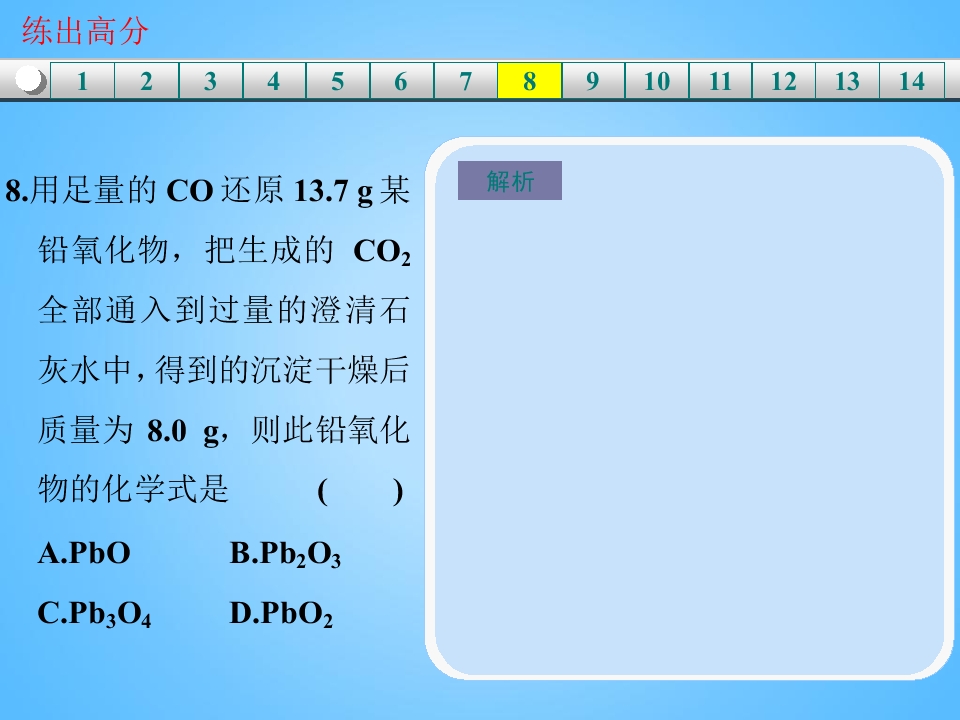
Task: Select question 11 in the number bar
Action: coord(721,81)
